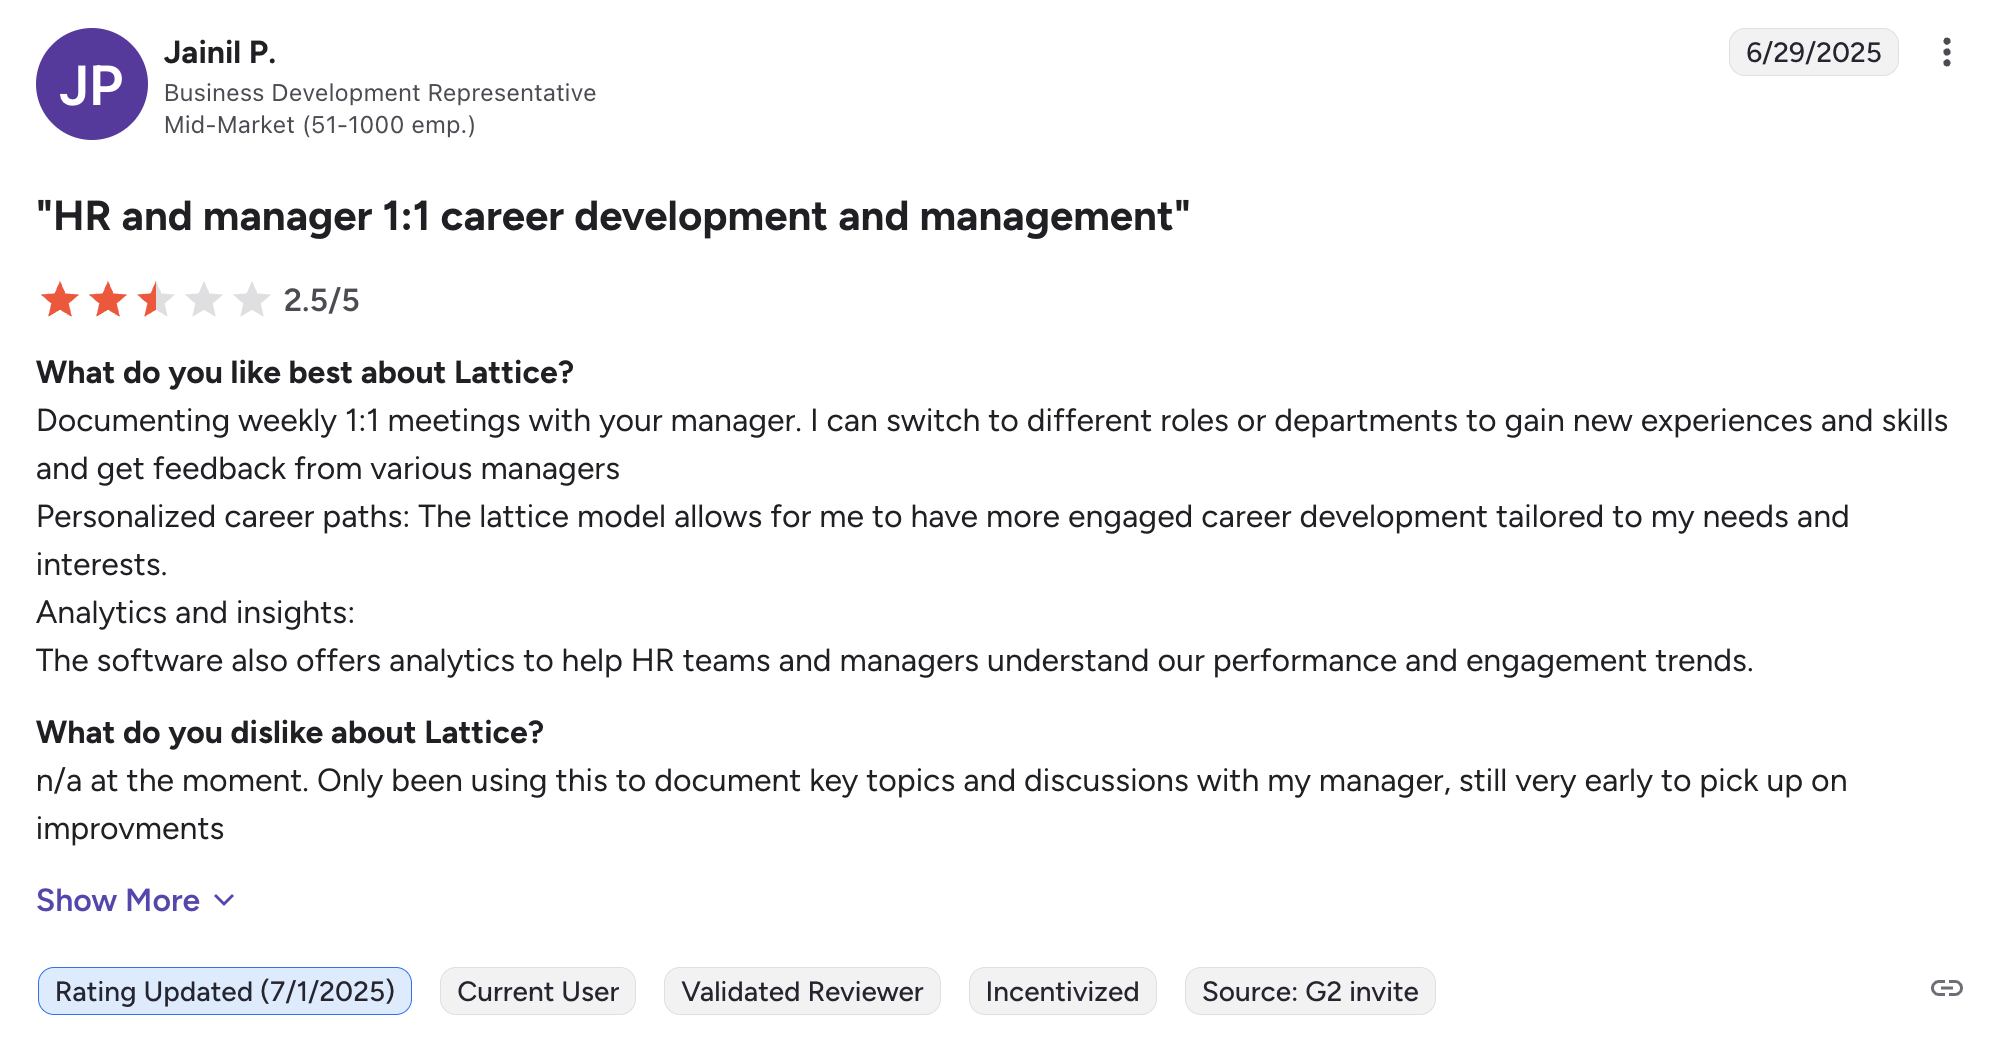Click the JP avatar circle
The height and width of the screenshot is (1052, 2004).
pos(92,84)
